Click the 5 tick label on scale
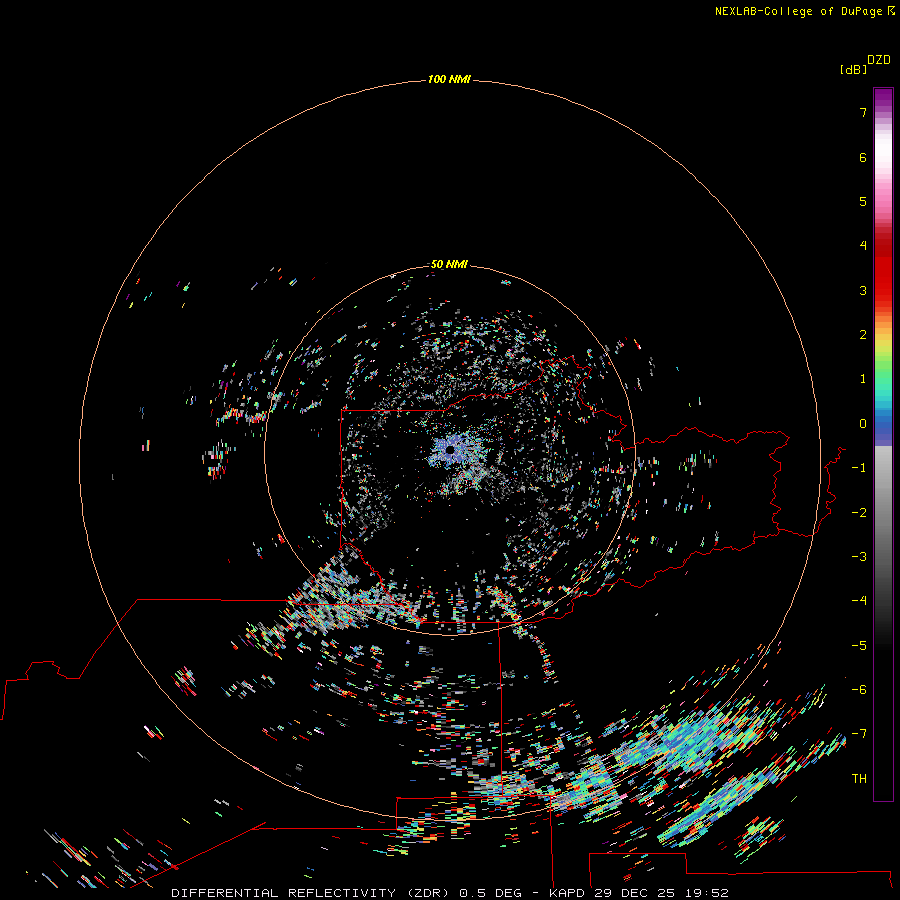Viewport: 900px width, 900px height. (x=863, y=201)
